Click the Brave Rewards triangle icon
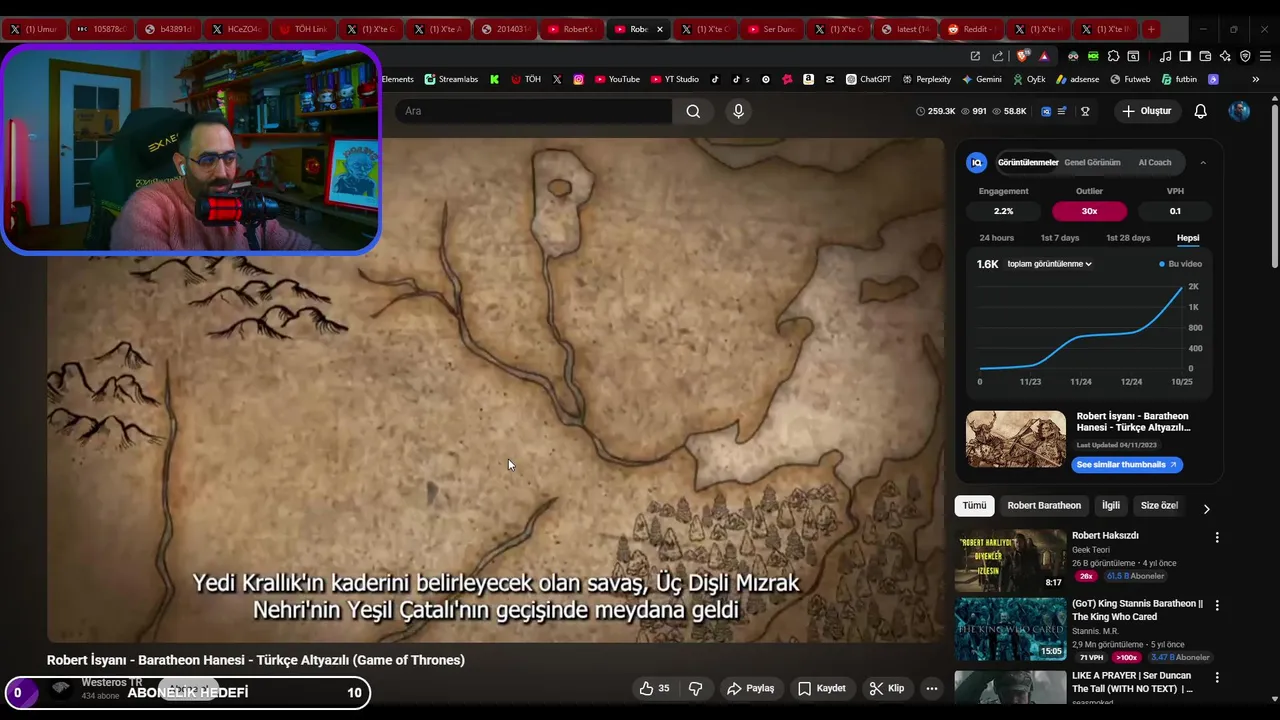 [1044, 56]
